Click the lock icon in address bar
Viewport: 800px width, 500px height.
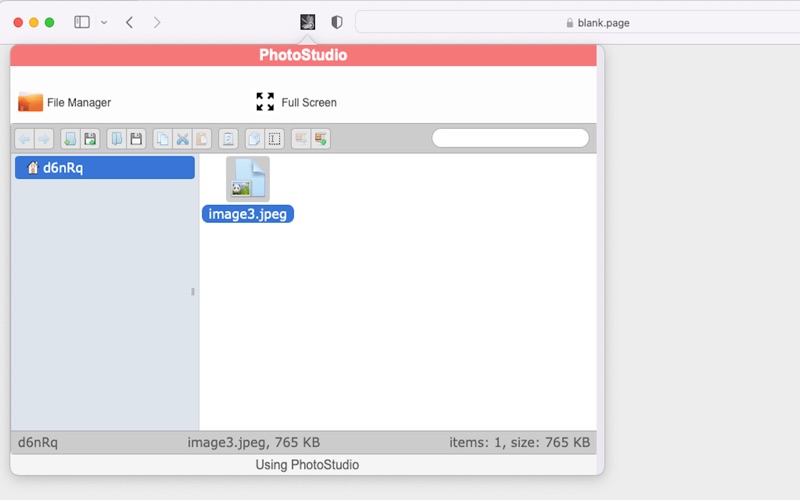click(x=570, y=23)
